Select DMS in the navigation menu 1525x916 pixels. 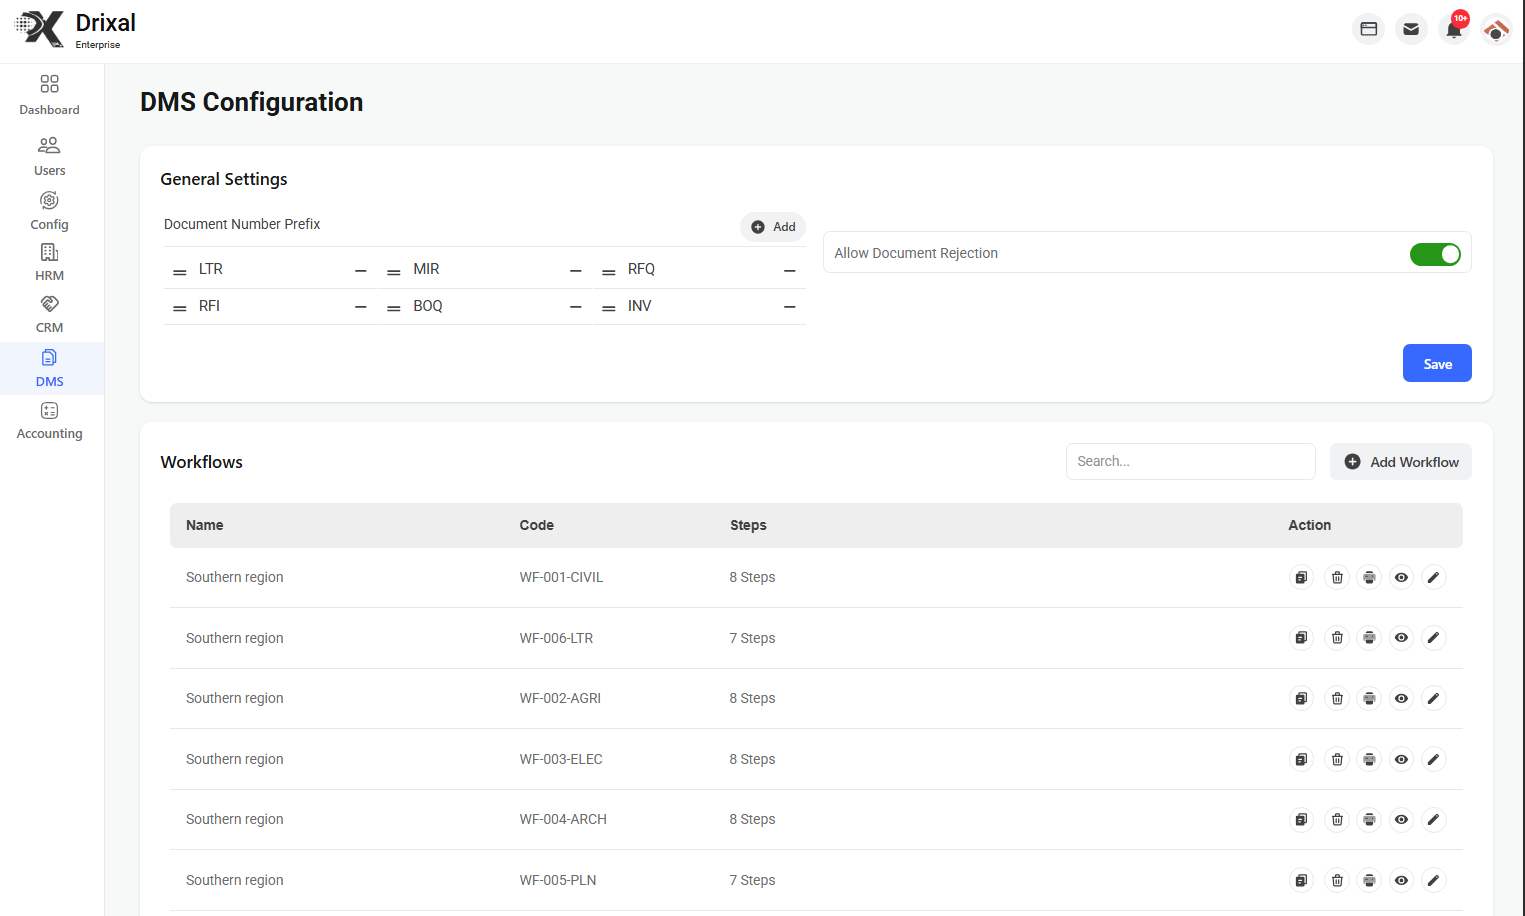click(x=49, y=368)
